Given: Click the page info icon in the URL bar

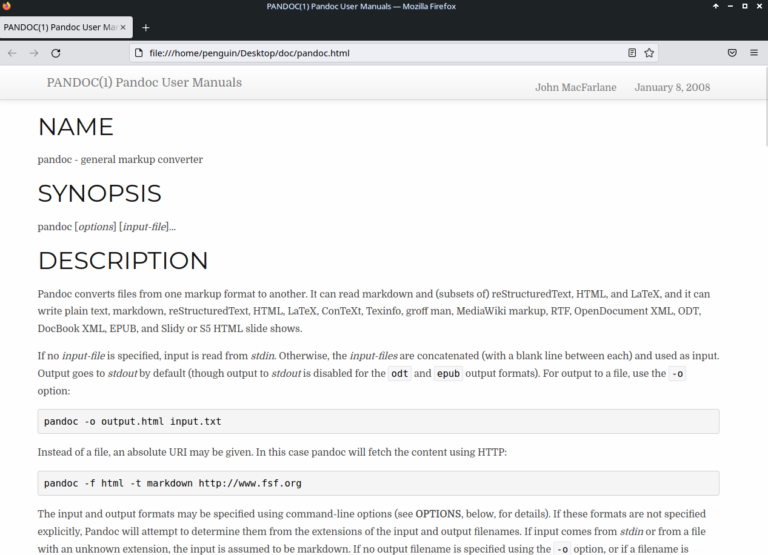Looking at the screenshot, I should point(139,53).
